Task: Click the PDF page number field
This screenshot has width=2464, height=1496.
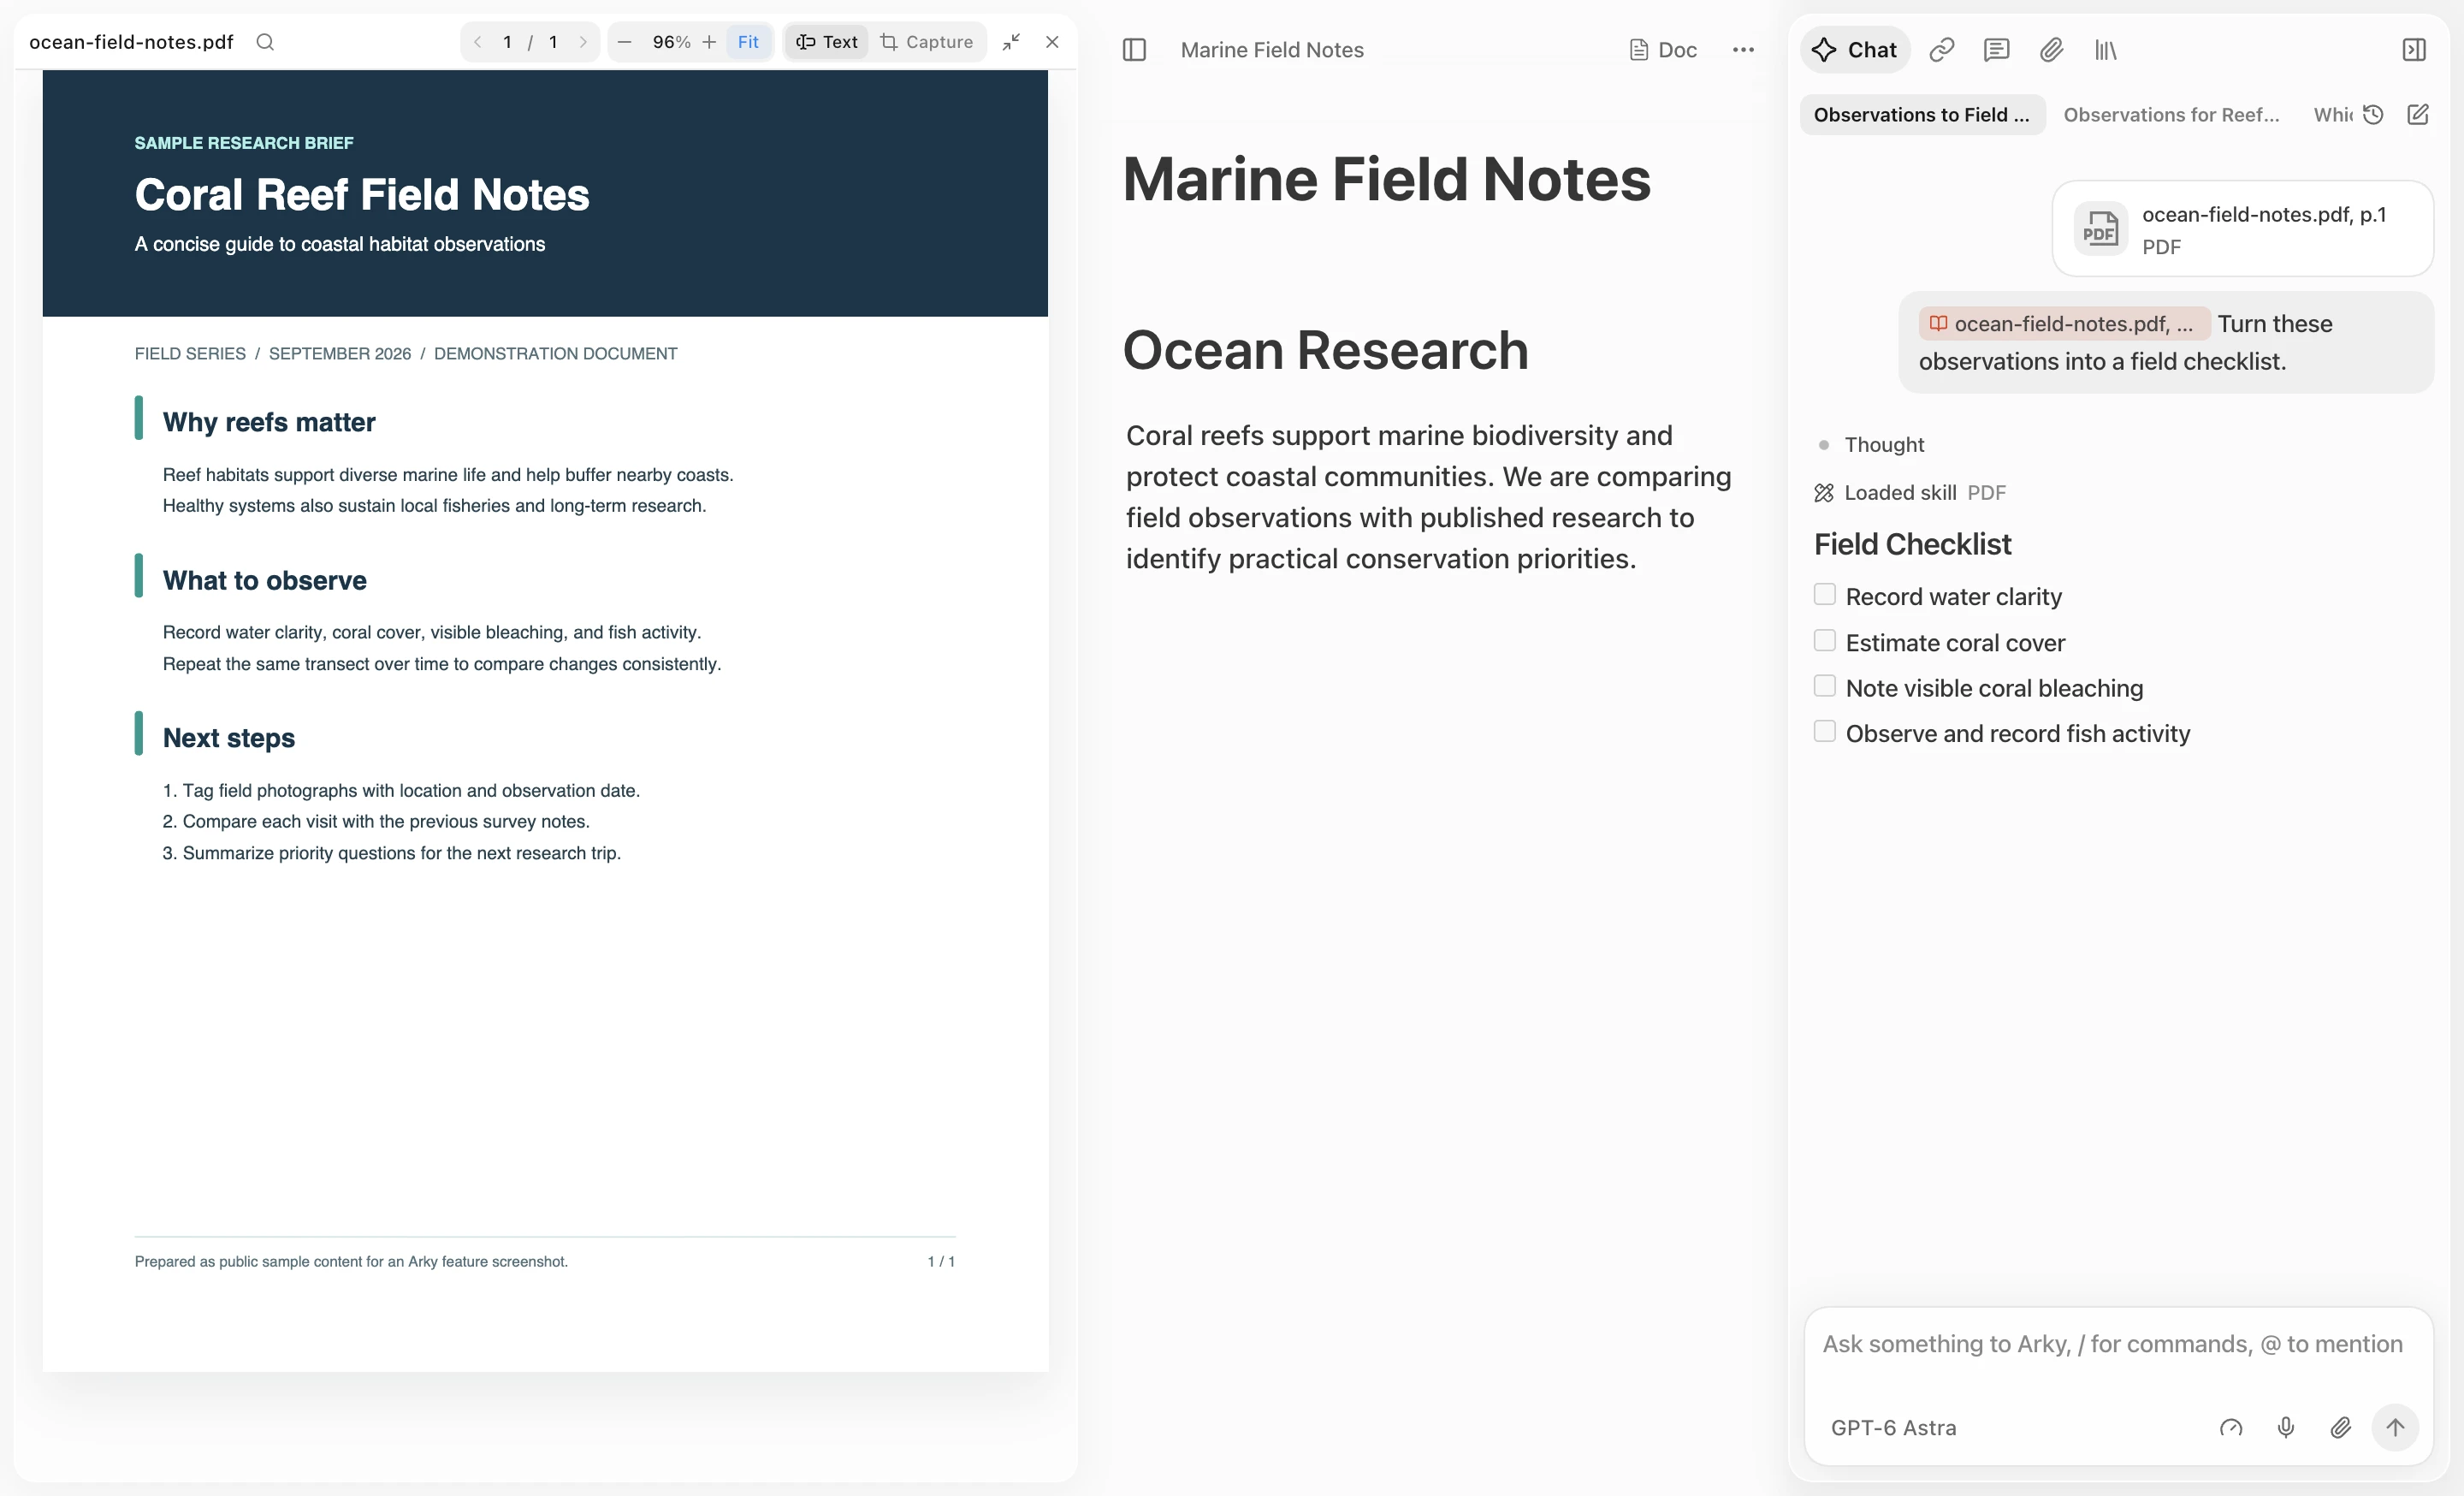Action: pos(508,42)
